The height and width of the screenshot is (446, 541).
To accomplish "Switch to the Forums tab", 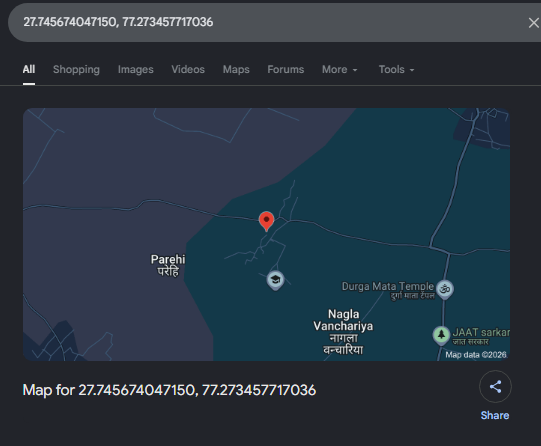I will point(286,69).
